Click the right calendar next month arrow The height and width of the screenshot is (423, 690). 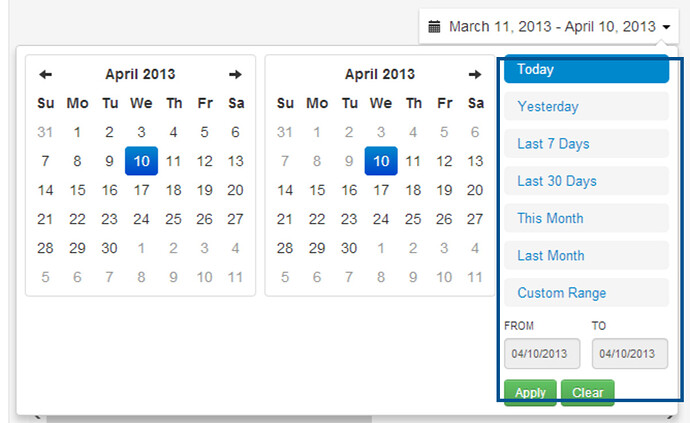tap(475, 74)
